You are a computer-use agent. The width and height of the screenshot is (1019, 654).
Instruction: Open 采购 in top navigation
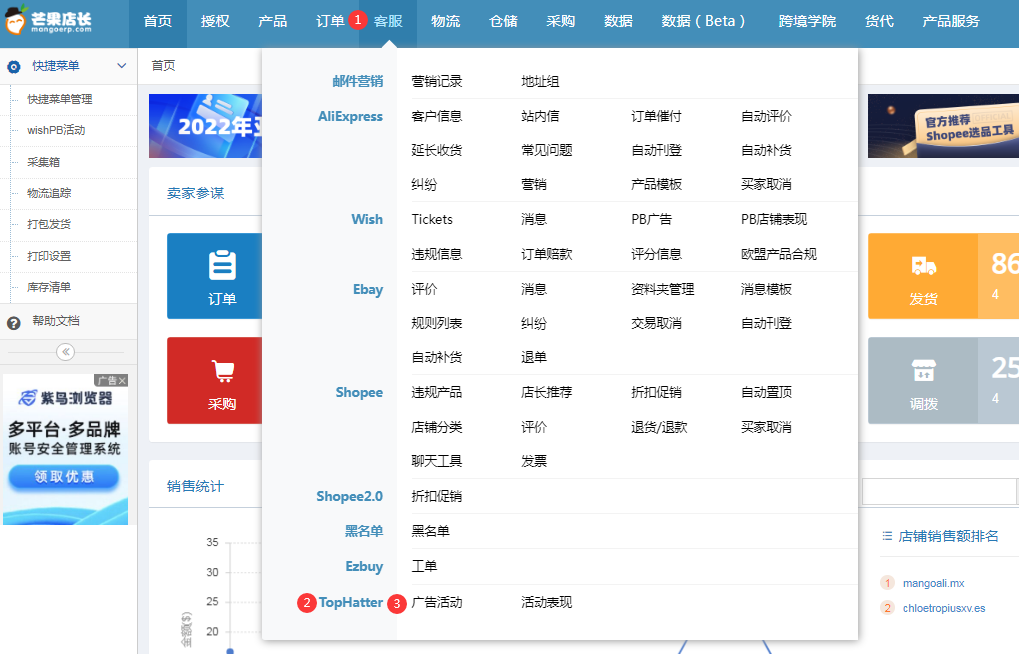pyautogui.click(x=560, y=21)
